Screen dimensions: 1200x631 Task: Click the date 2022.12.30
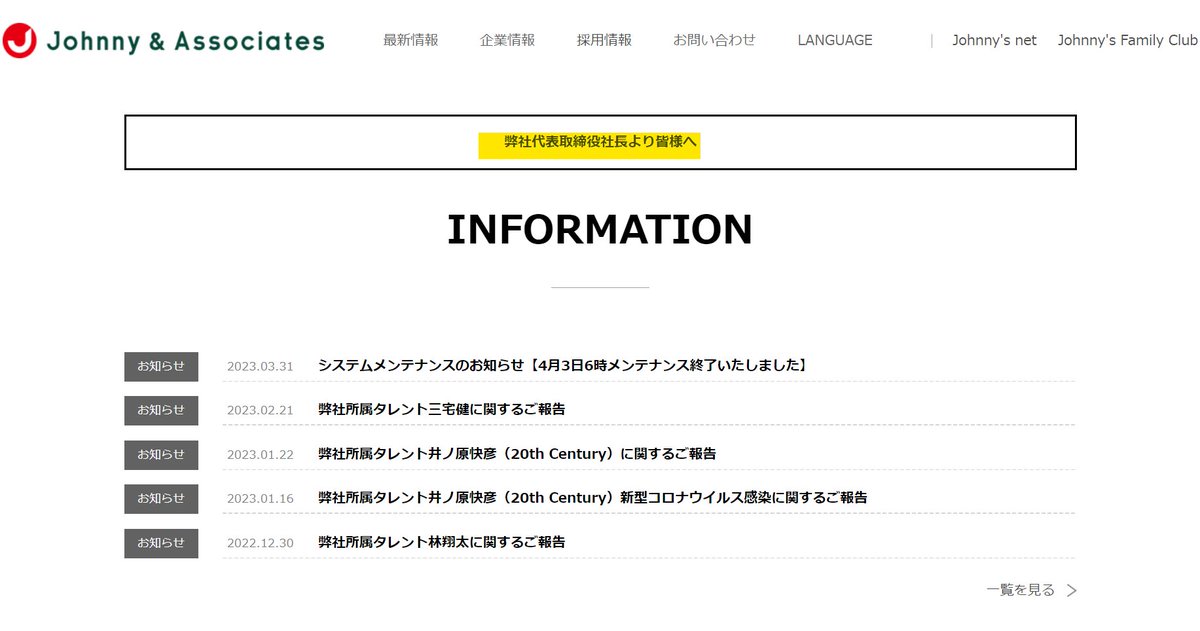(x=260, y=542)
